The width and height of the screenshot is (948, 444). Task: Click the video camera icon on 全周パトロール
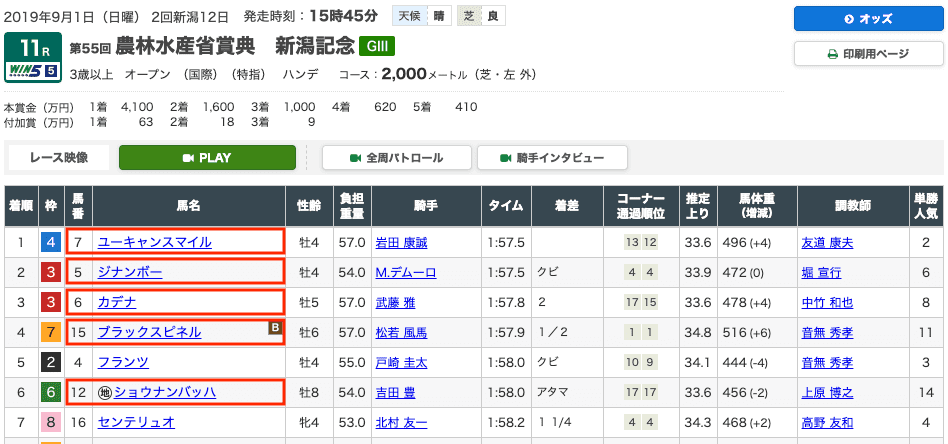coord(355,158)
